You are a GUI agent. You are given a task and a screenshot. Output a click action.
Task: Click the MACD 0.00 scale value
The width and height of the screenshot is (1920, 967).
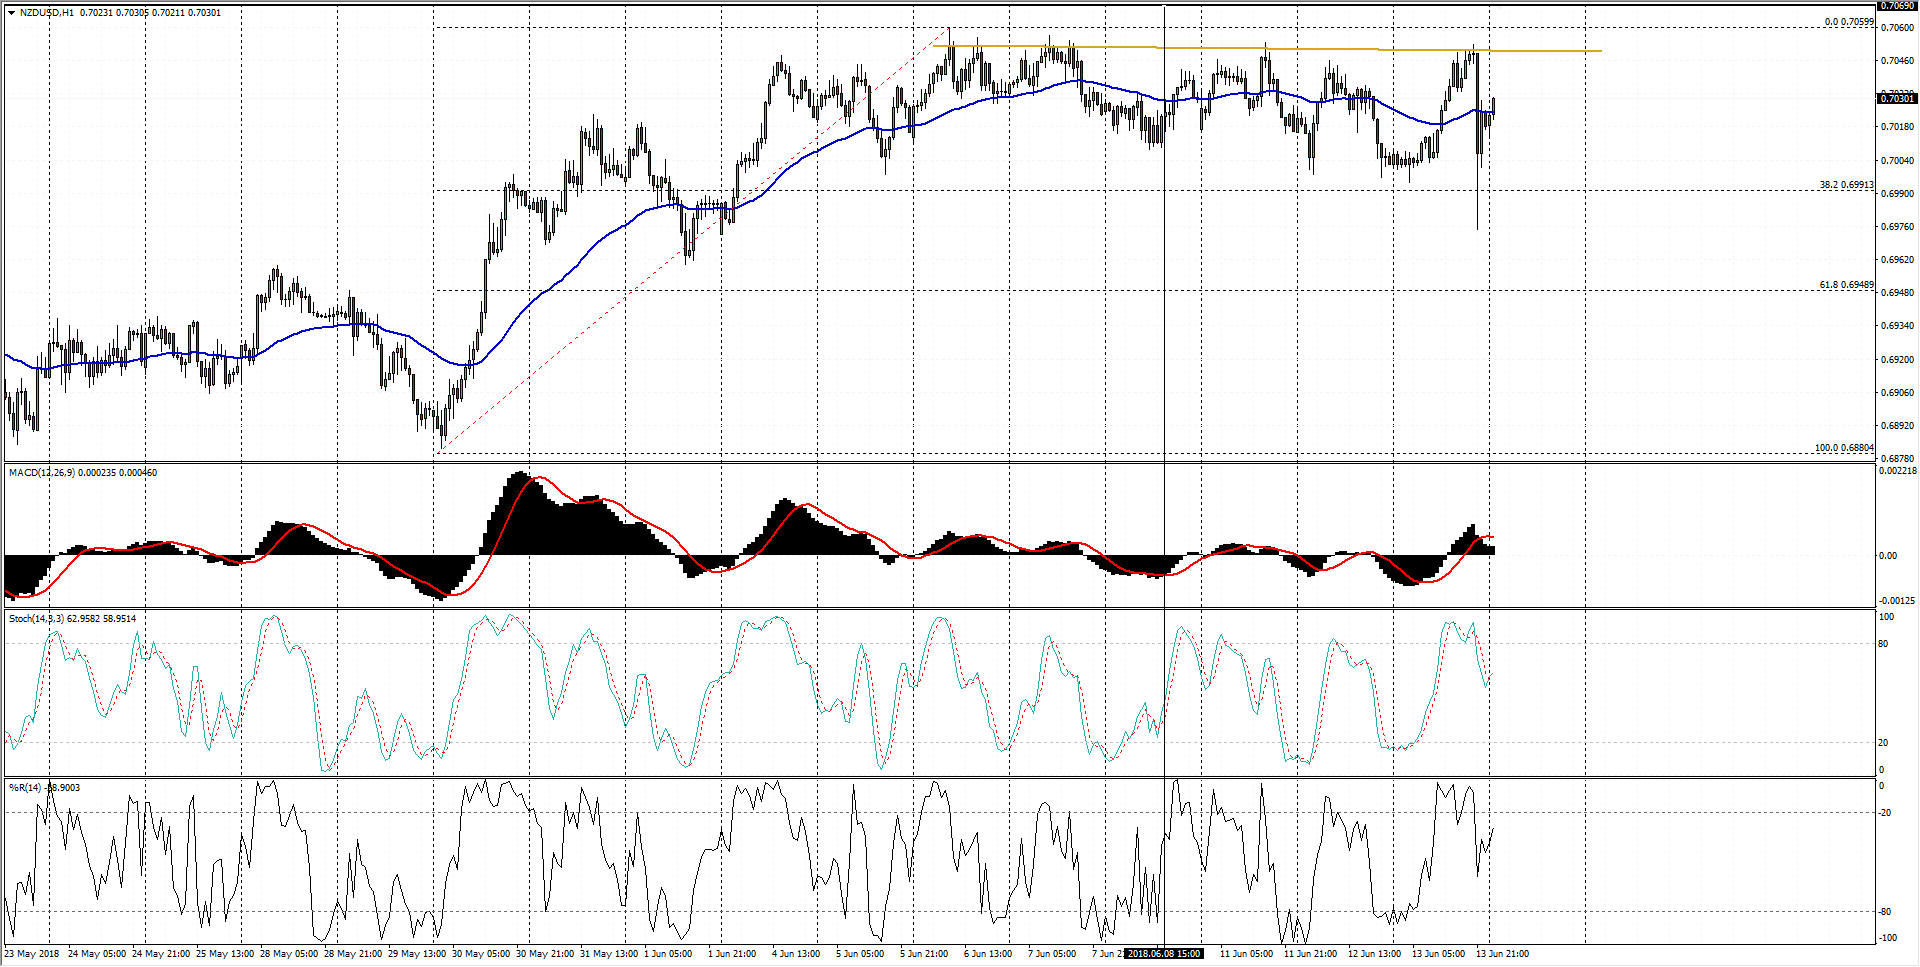pos(1888,556)
